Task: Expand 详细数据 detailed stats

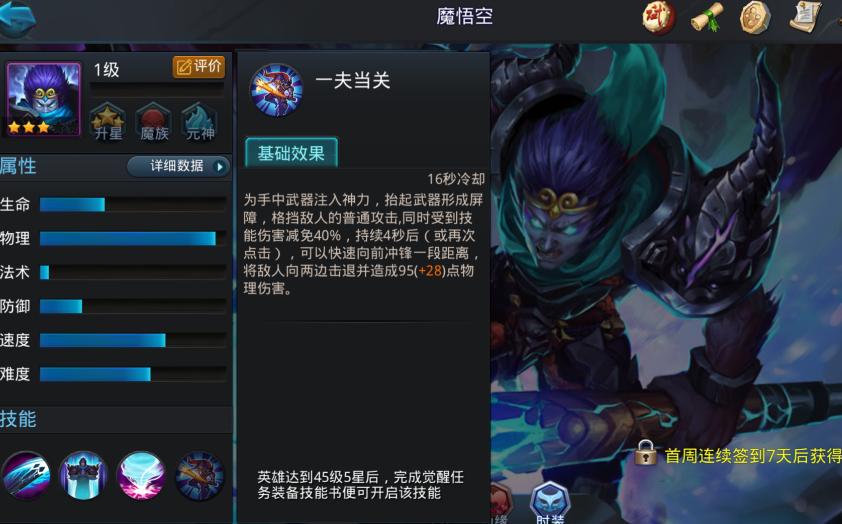Action: coord(179,166)
